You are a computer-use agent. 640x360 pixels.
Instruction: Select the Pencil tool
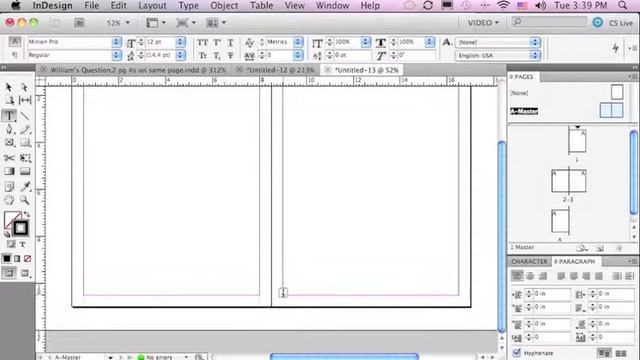[25, 129]
